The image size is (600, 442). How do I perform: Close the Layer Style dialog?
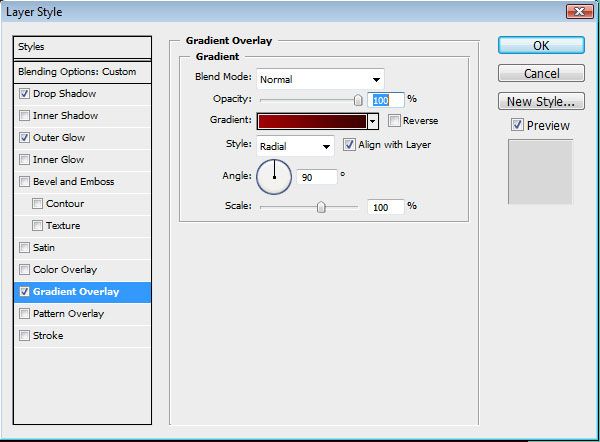pos(579,11)
